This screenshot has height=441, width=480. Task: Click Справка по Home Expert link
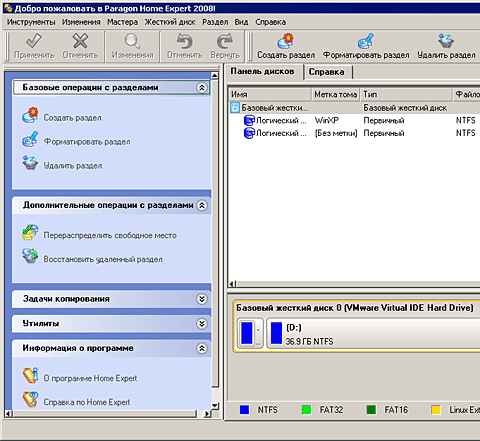point(87,402)
